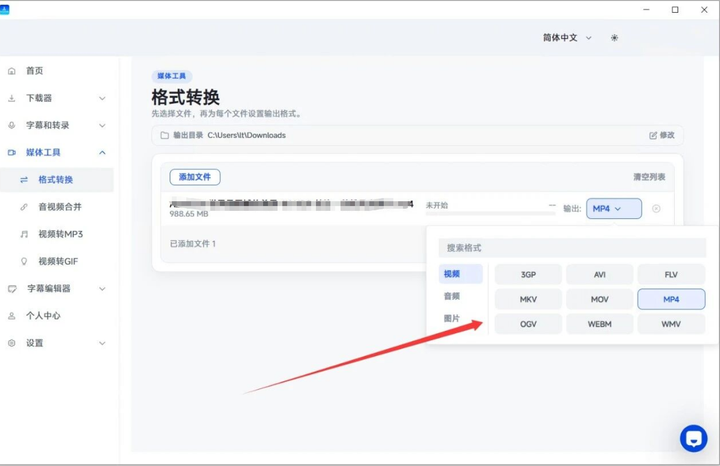Click 清空列表 to clear the list
The width and height of the screenshot is (720, 466).
pyautogui.click(x=649, y=177)
